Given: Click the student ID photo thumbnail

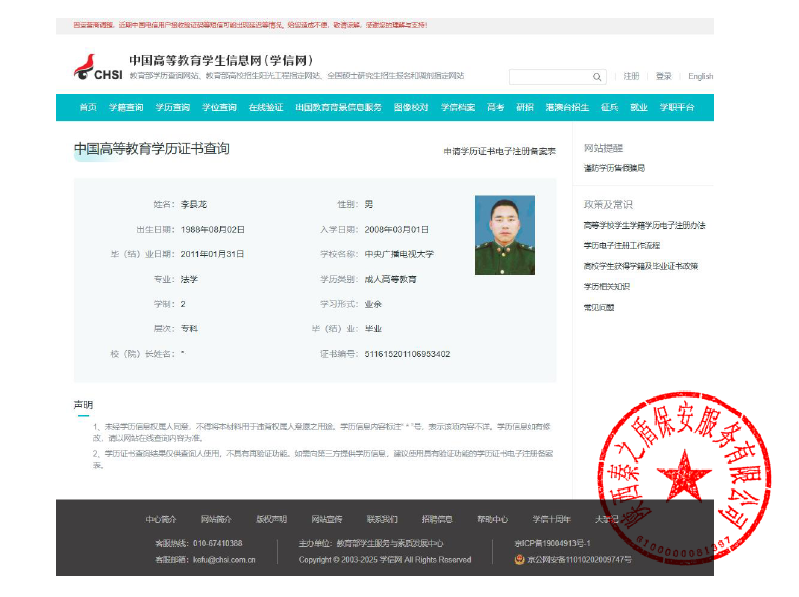Looking at the screenshot, I should click(x=504, y=235).
